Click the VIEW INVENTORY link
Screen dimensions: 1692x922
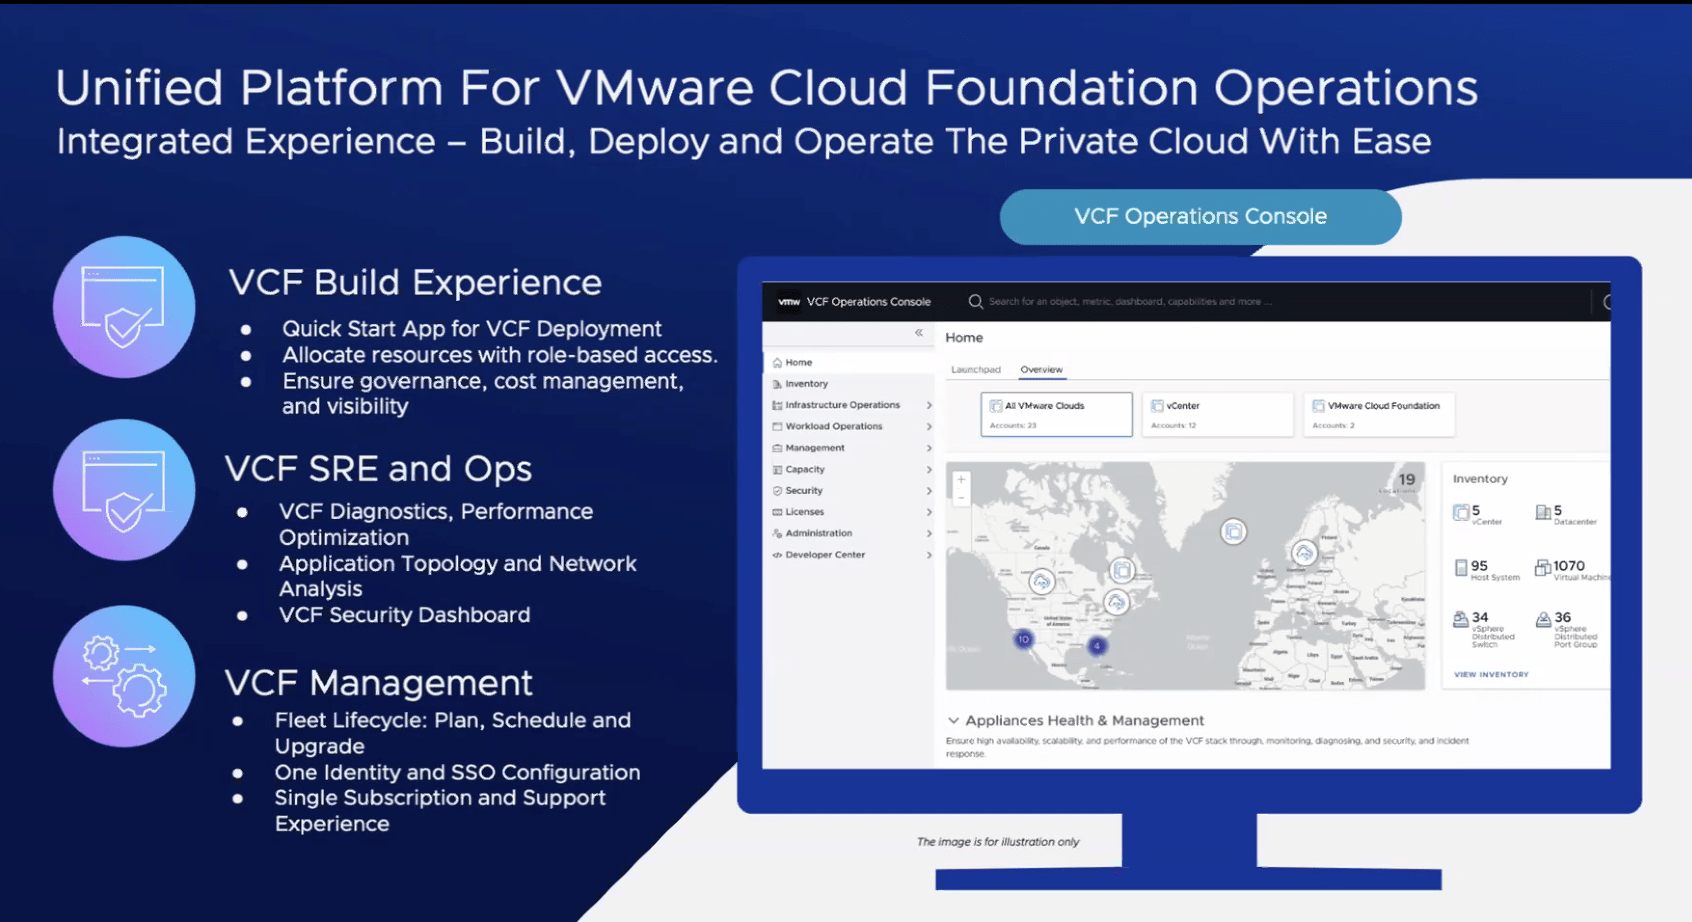click(x=1491, y=675)
